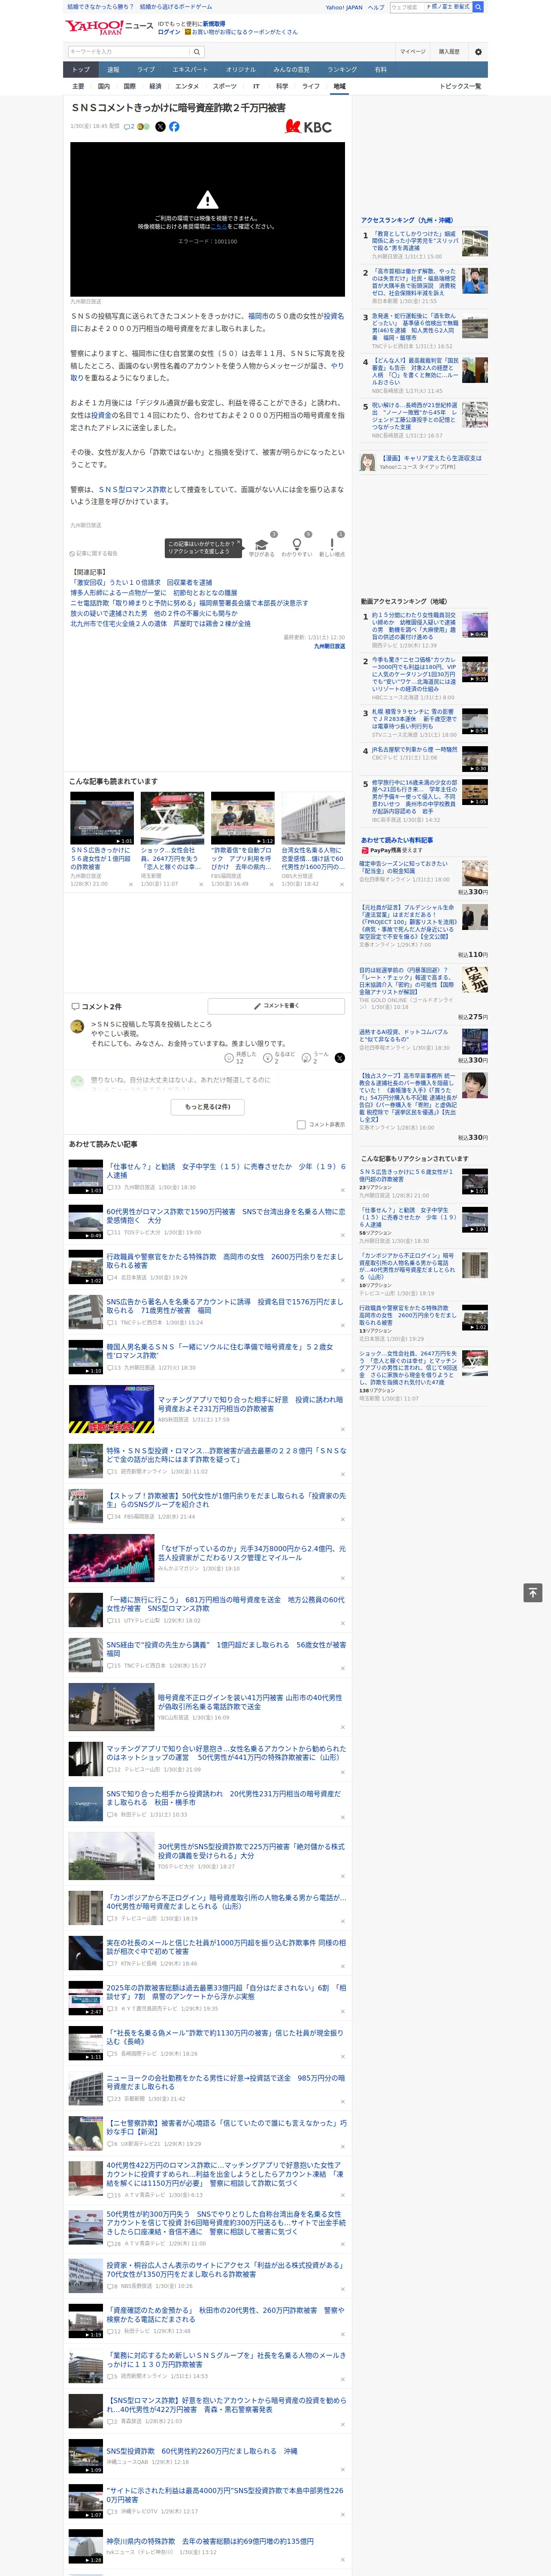Open the 地域 category
This screenshot has width=551, height=2576.
click(x=340, y=86)
